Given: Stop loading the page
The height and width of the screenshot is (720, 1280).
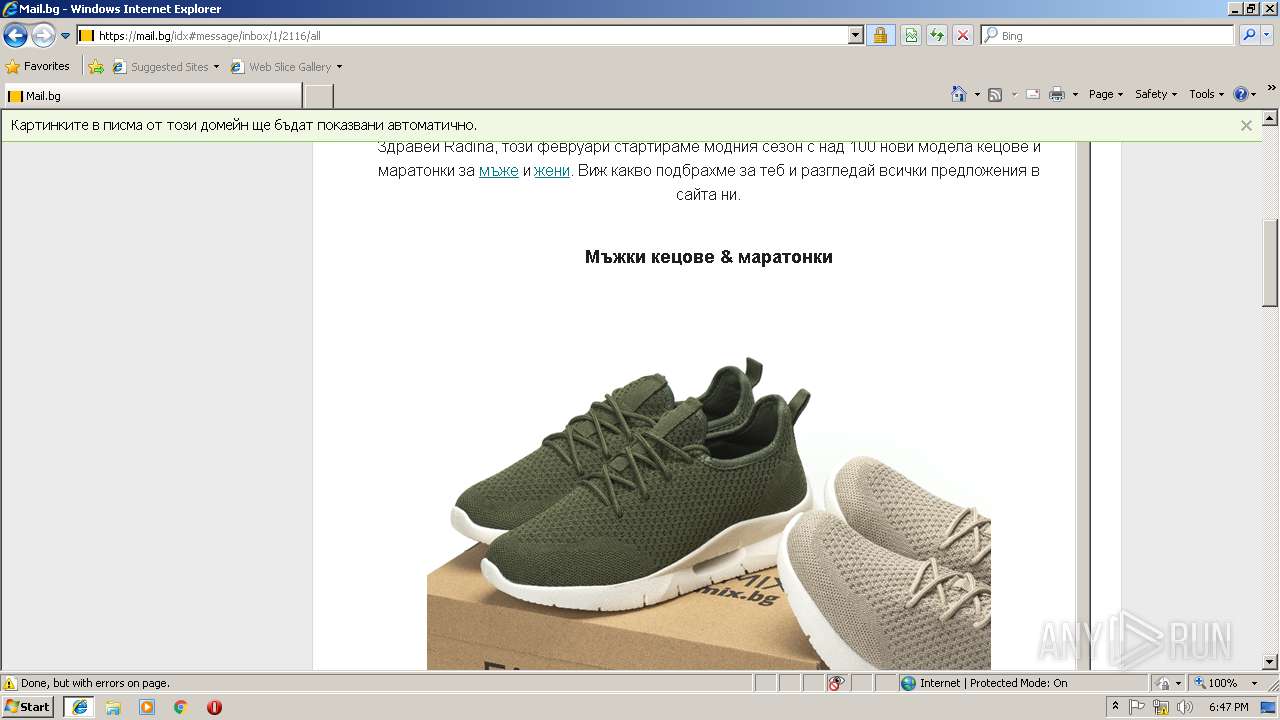Looking at the screenshot, I should [x=963, y=35].
